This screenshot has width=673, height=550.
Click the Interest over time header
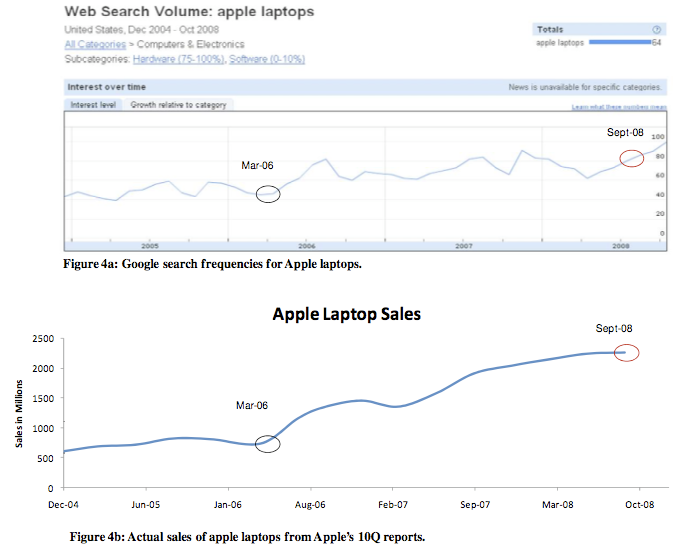107,87
